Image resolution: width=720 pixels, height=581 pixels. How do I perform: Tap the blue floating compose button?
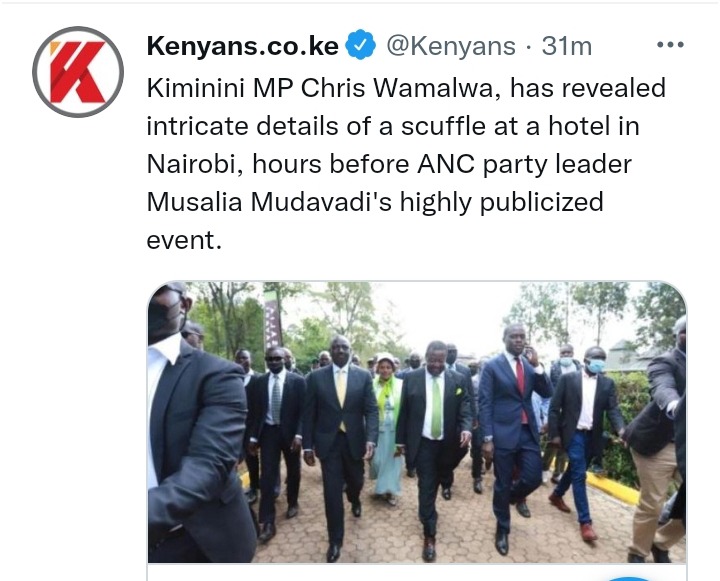(x=630, y=579)
